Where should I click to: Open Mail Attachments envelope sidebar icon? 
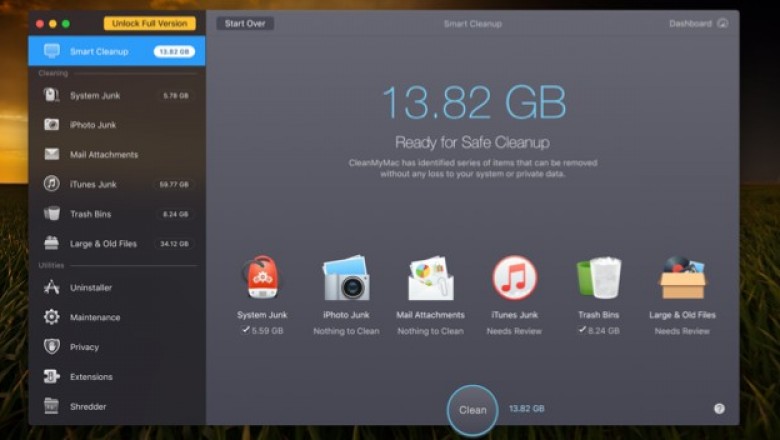coord(52,154)
